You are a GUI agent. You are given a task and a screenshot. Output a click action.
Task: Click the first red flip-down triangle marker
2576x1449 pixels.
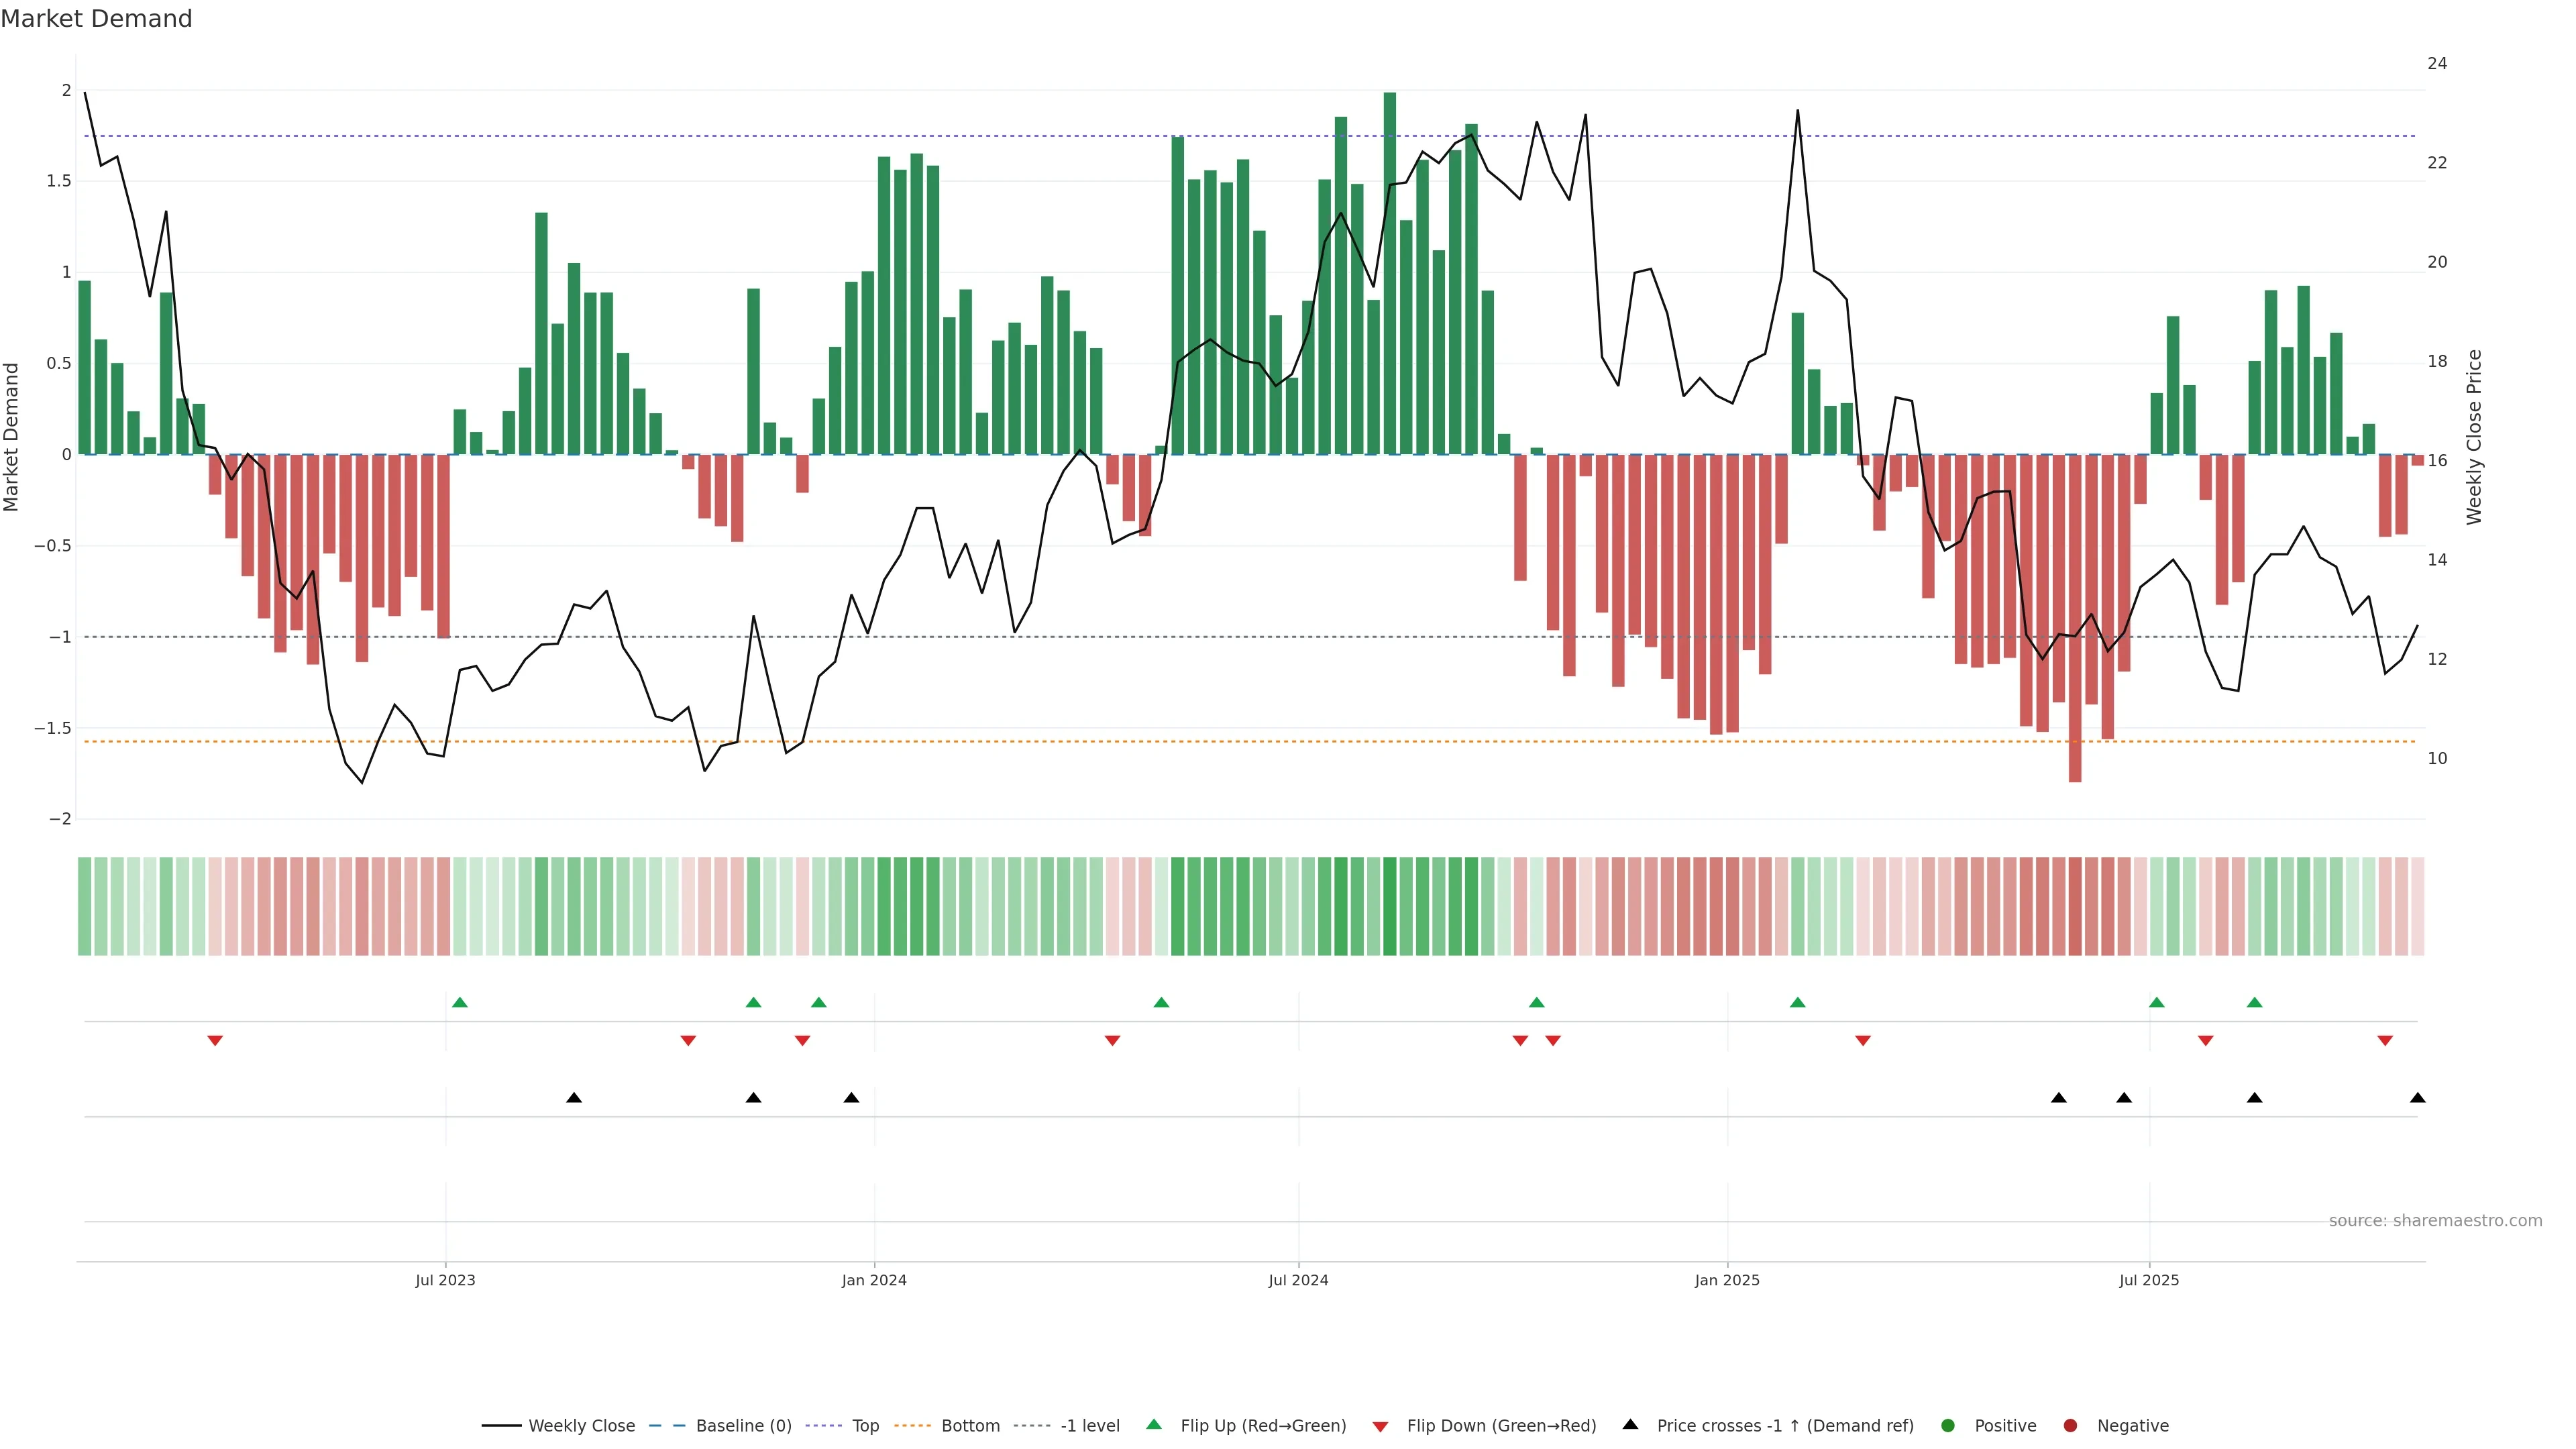click(215, 1040)
